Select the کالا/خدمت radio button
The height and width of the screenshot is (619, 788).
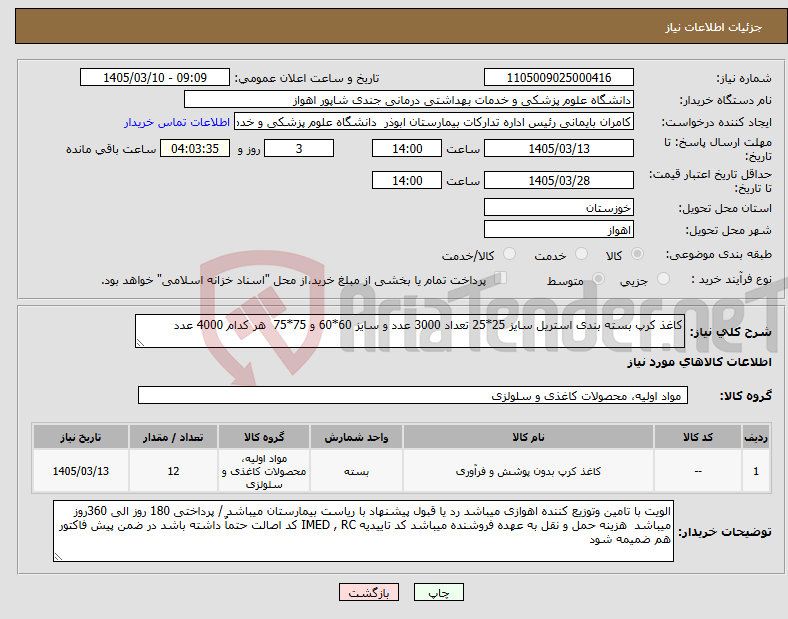click(510, 254)
